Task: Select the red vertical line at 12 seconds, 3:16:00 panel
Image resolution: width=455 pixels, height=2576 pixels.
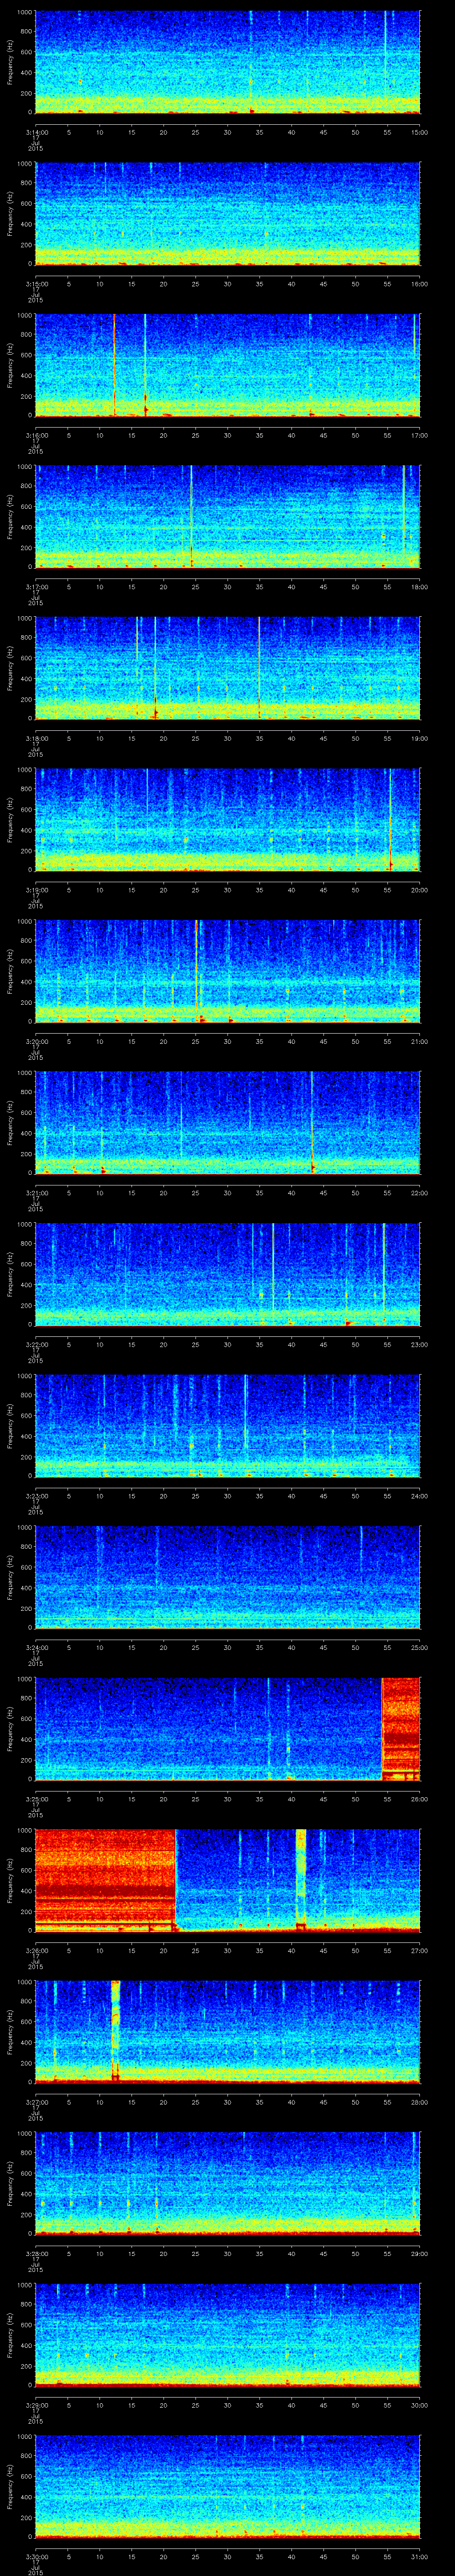Action: click(114, 365)
